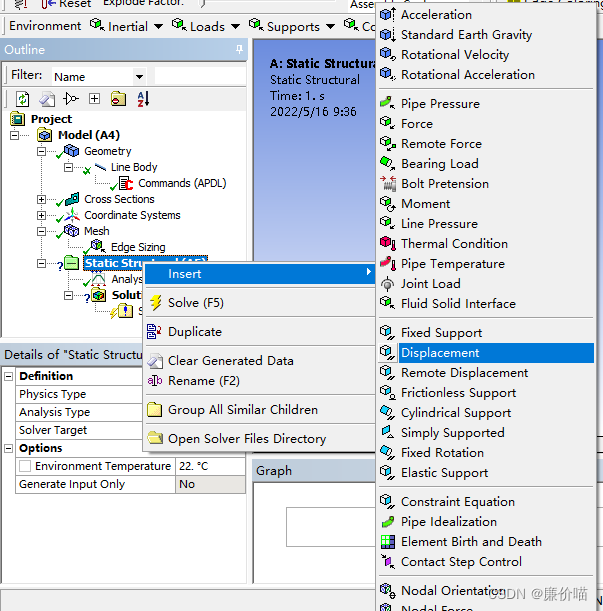Click the Pipe Idealization icon

click(387, 521)
